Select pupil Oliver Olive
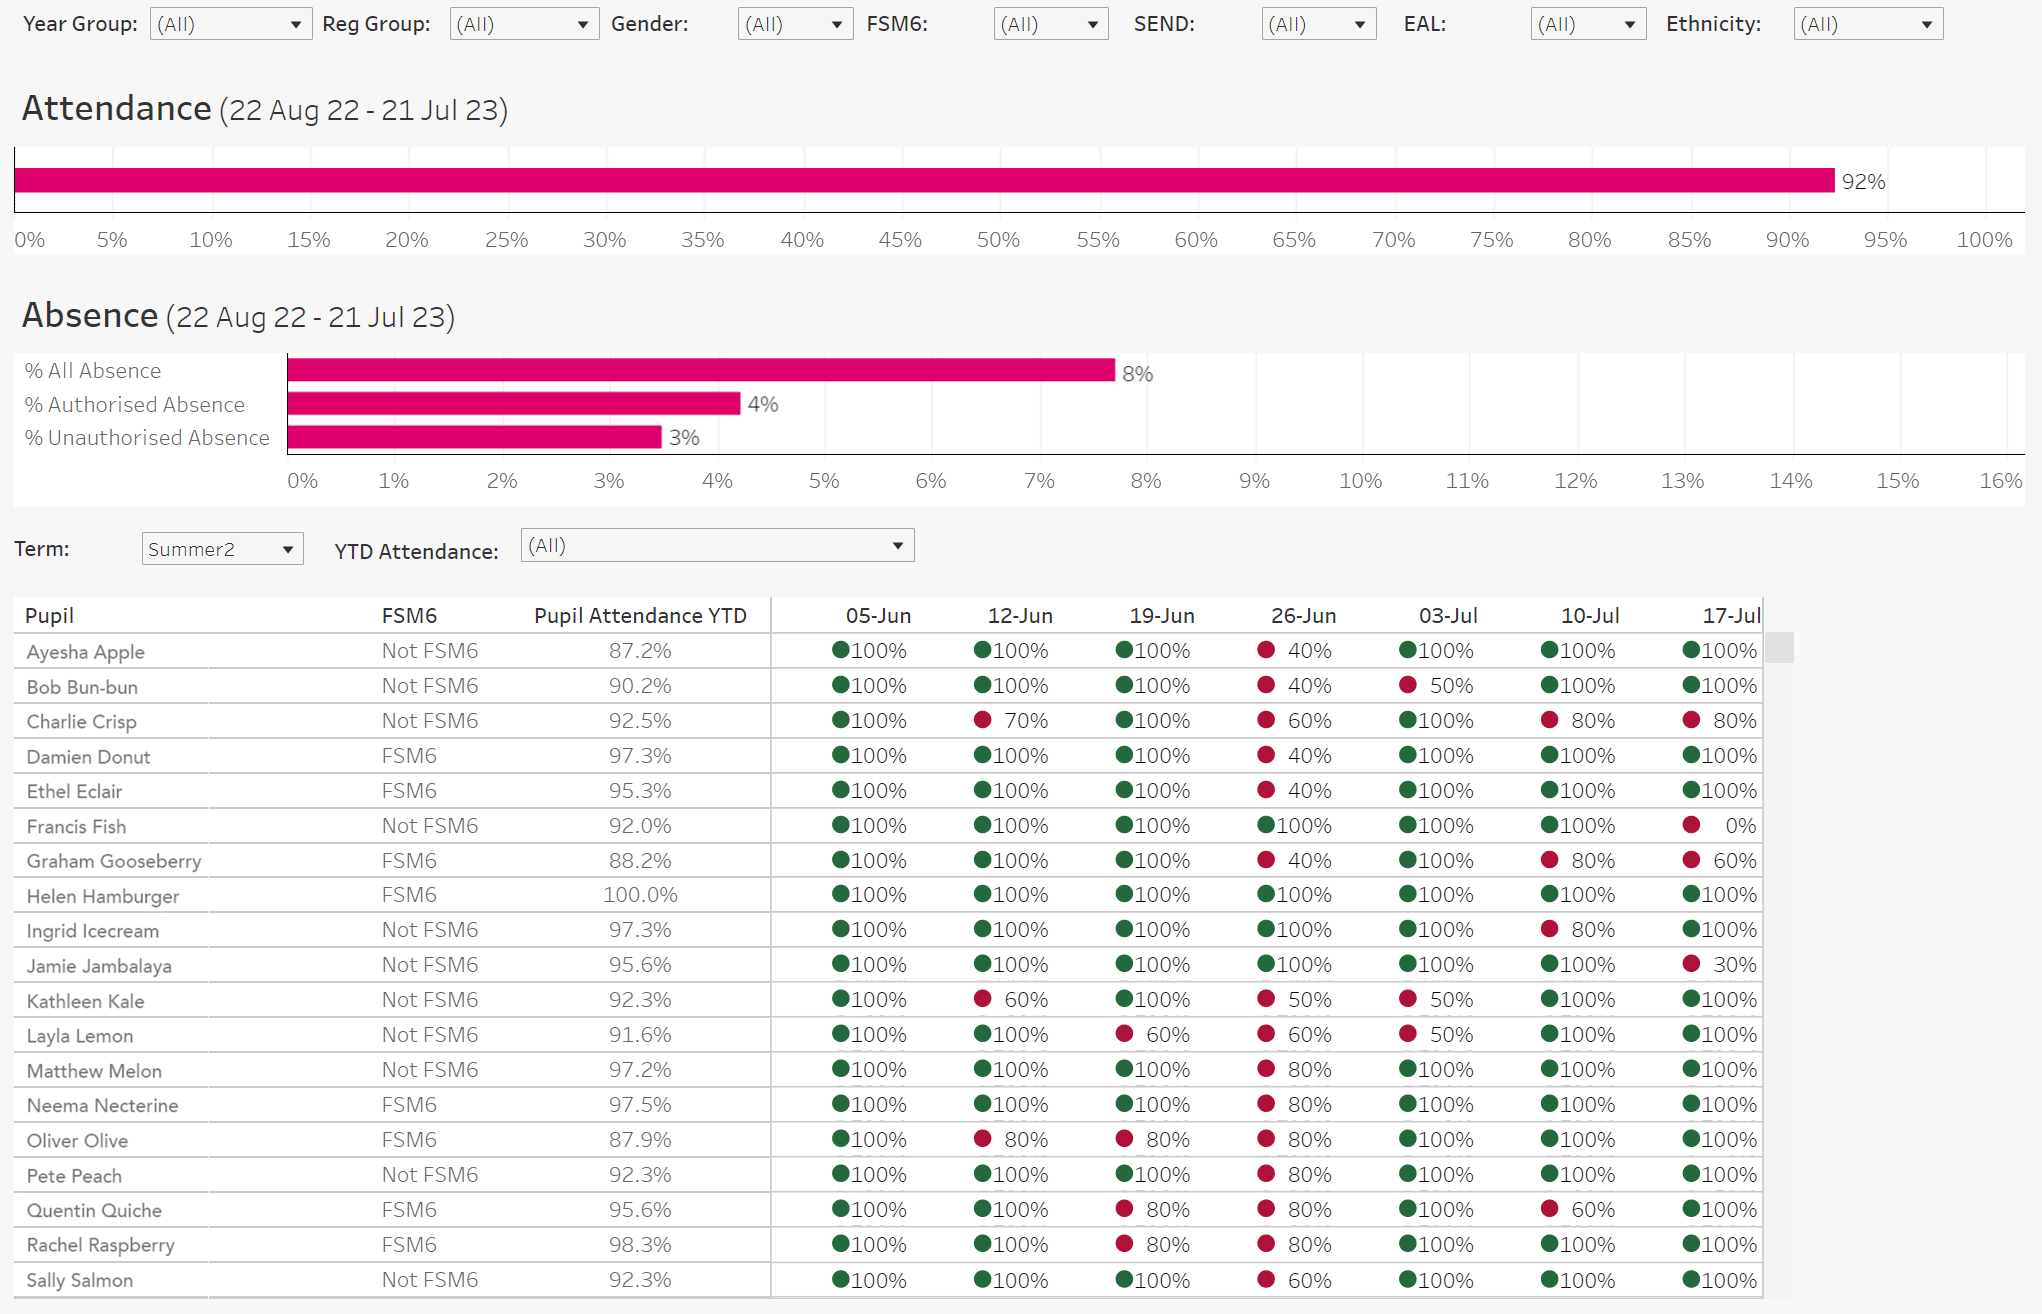This screenshot has width=2042, height=1314. tap(77, 1140)
